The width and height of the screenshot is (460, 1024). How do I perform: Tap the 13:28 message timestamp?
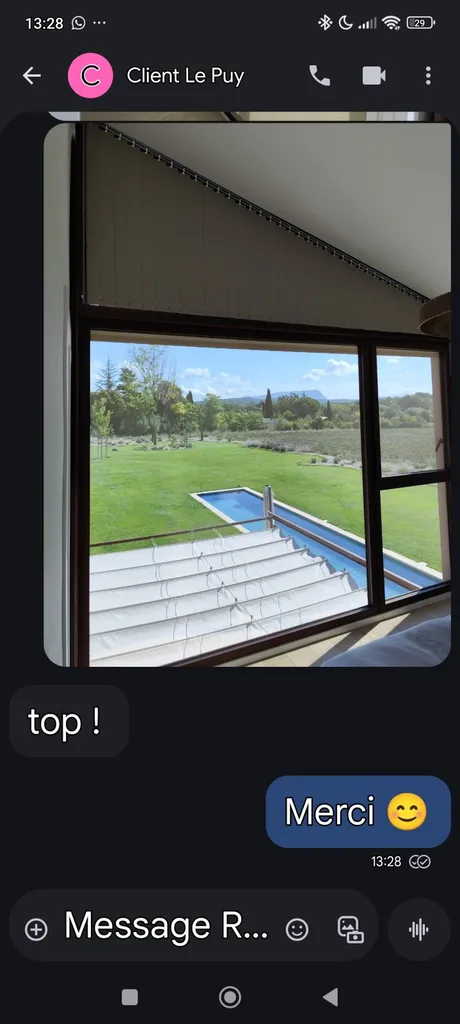tap(386, 862)
